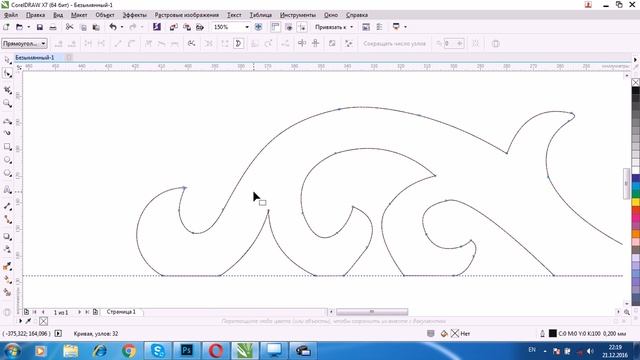
Task: Open the Правка menu
Action: click(35, 15)
